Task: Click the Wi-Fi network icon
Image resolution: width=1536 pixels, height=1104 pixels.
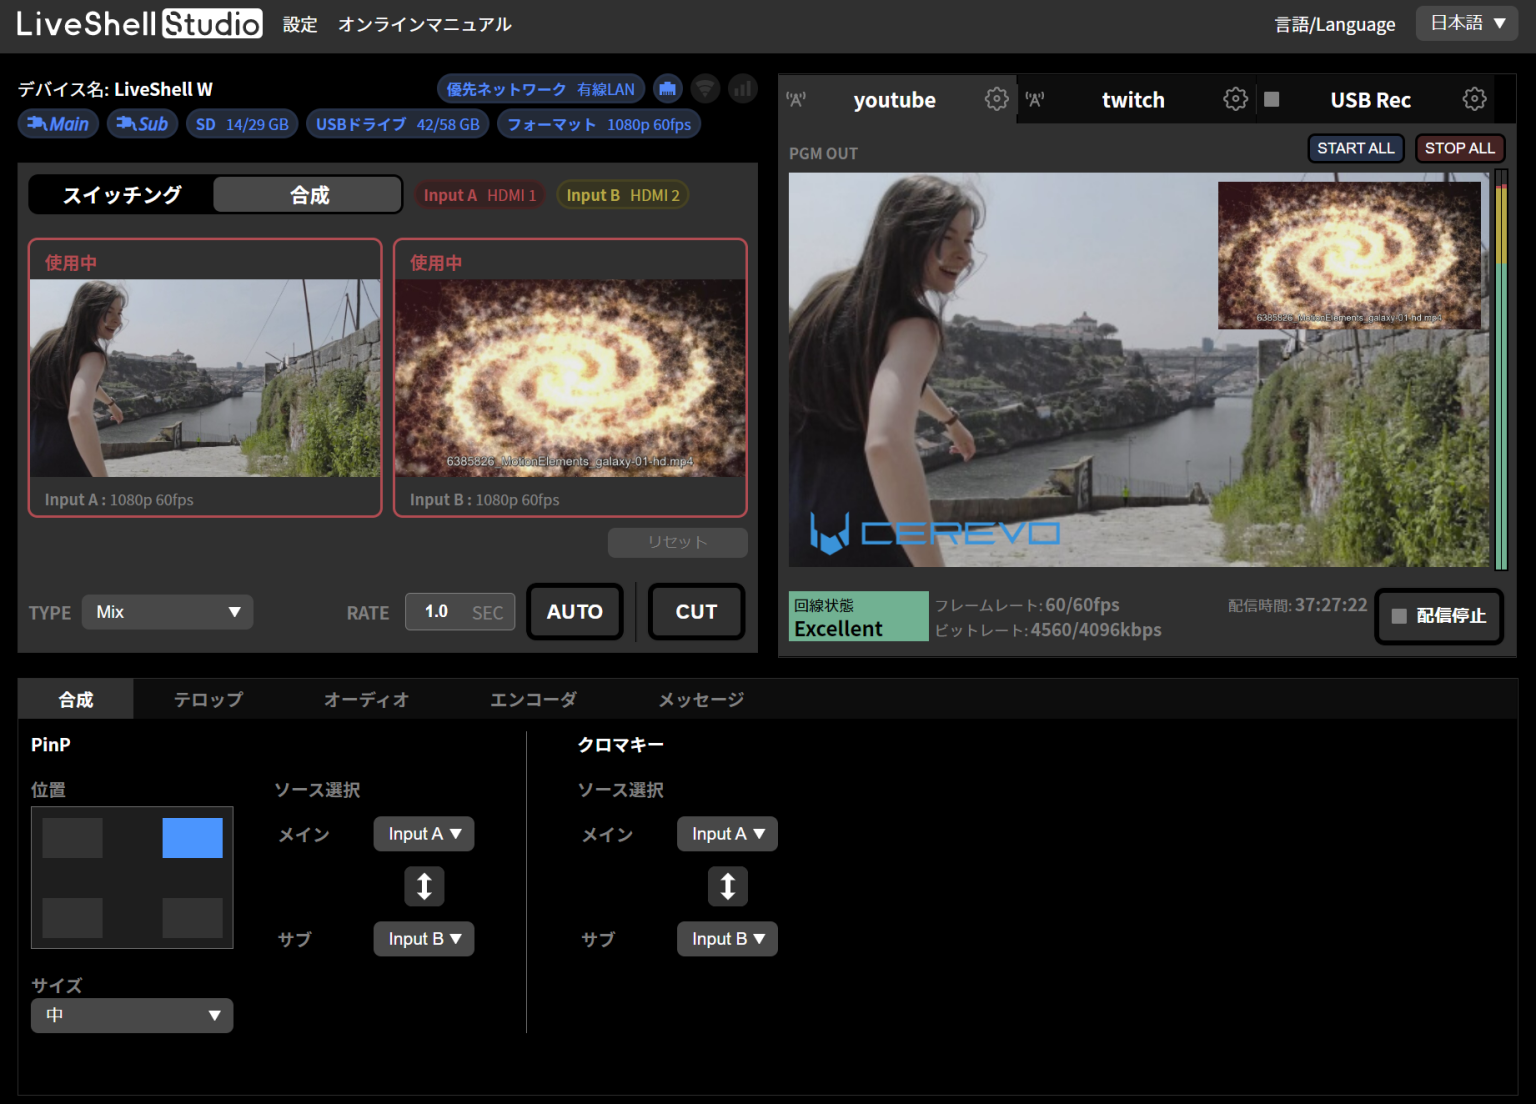Action: 705,88
